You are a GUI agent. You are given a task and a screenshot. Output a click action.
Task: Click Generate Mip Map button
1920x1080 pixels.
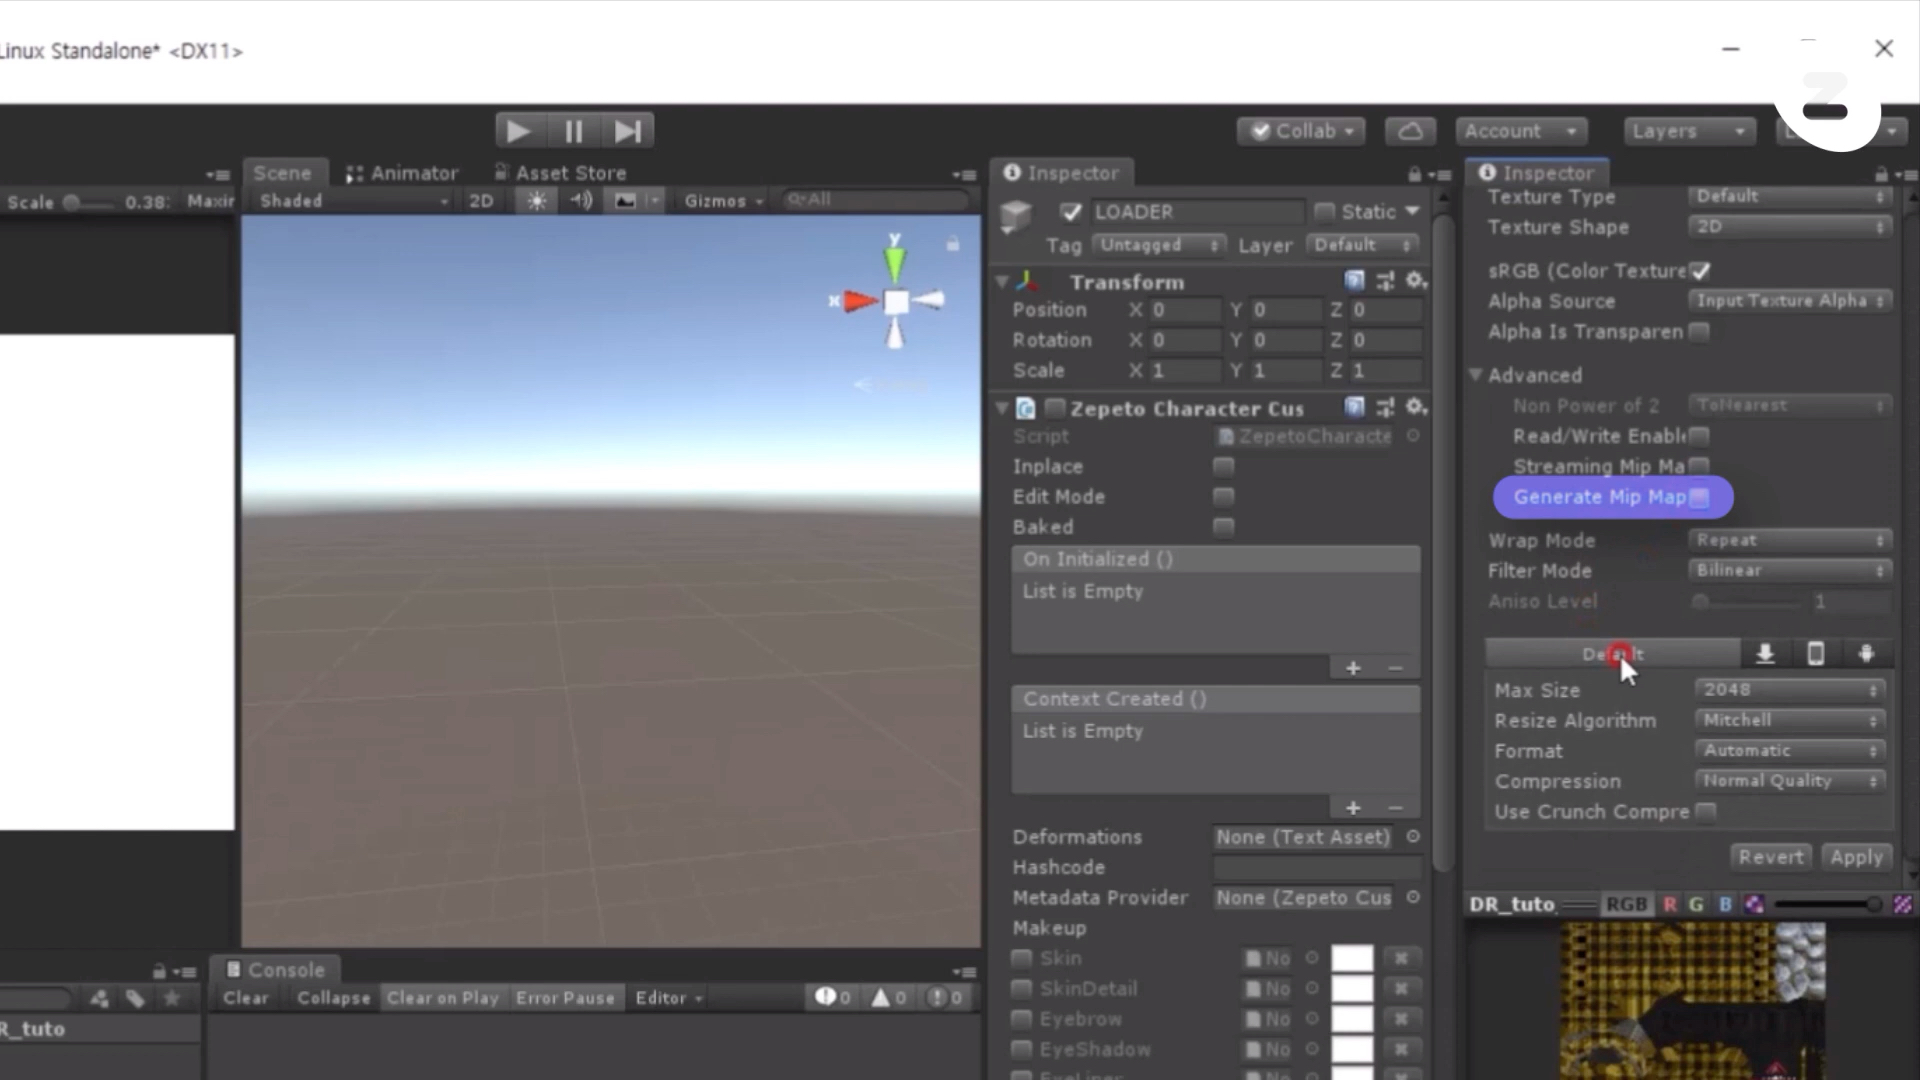(1611, 497)
